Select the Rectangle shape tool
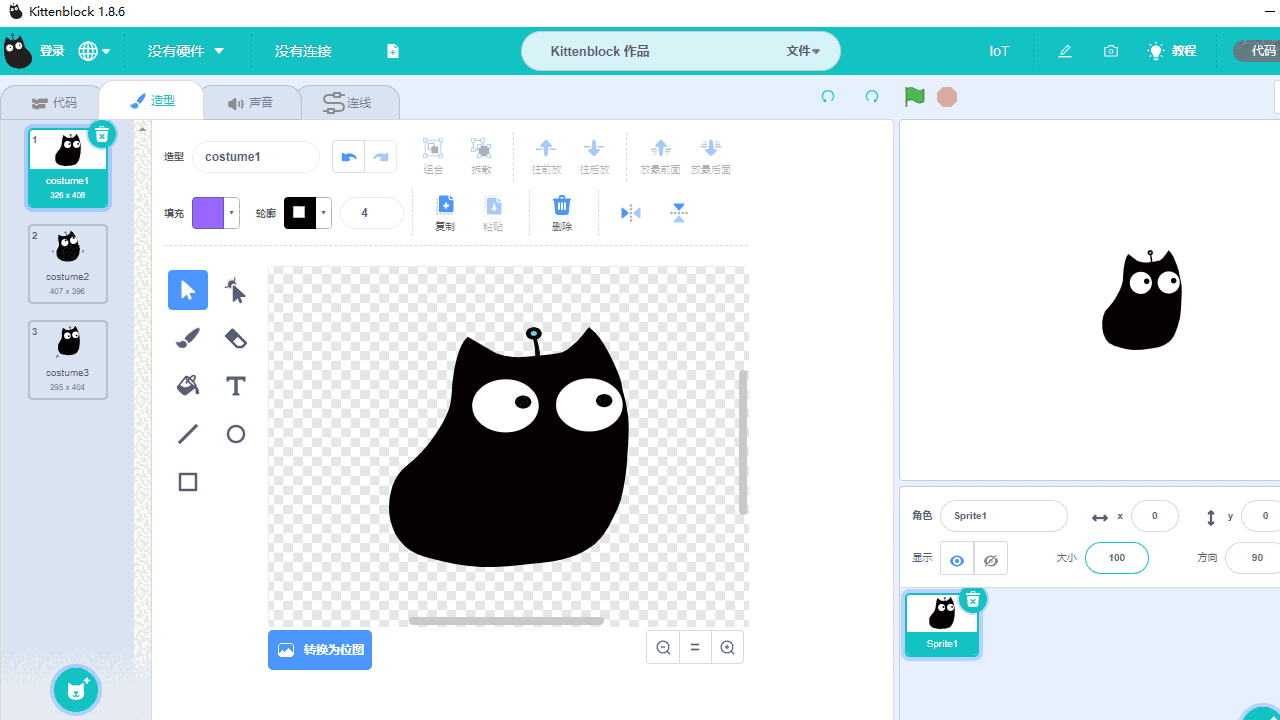The width and height of the screenshot is (1280, 720). pos(188,482)
